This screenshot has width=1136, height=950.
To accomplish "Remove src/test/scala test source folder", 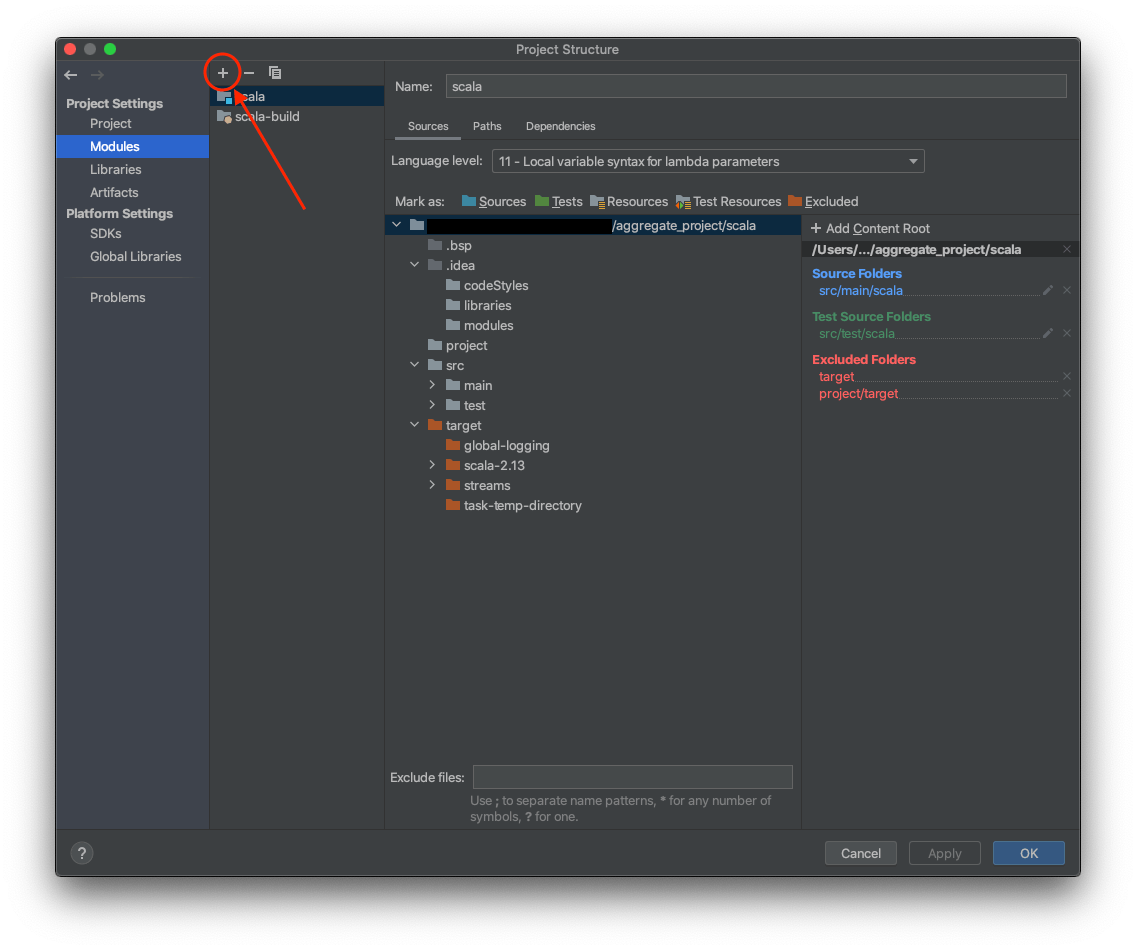I will point(1066,333).
